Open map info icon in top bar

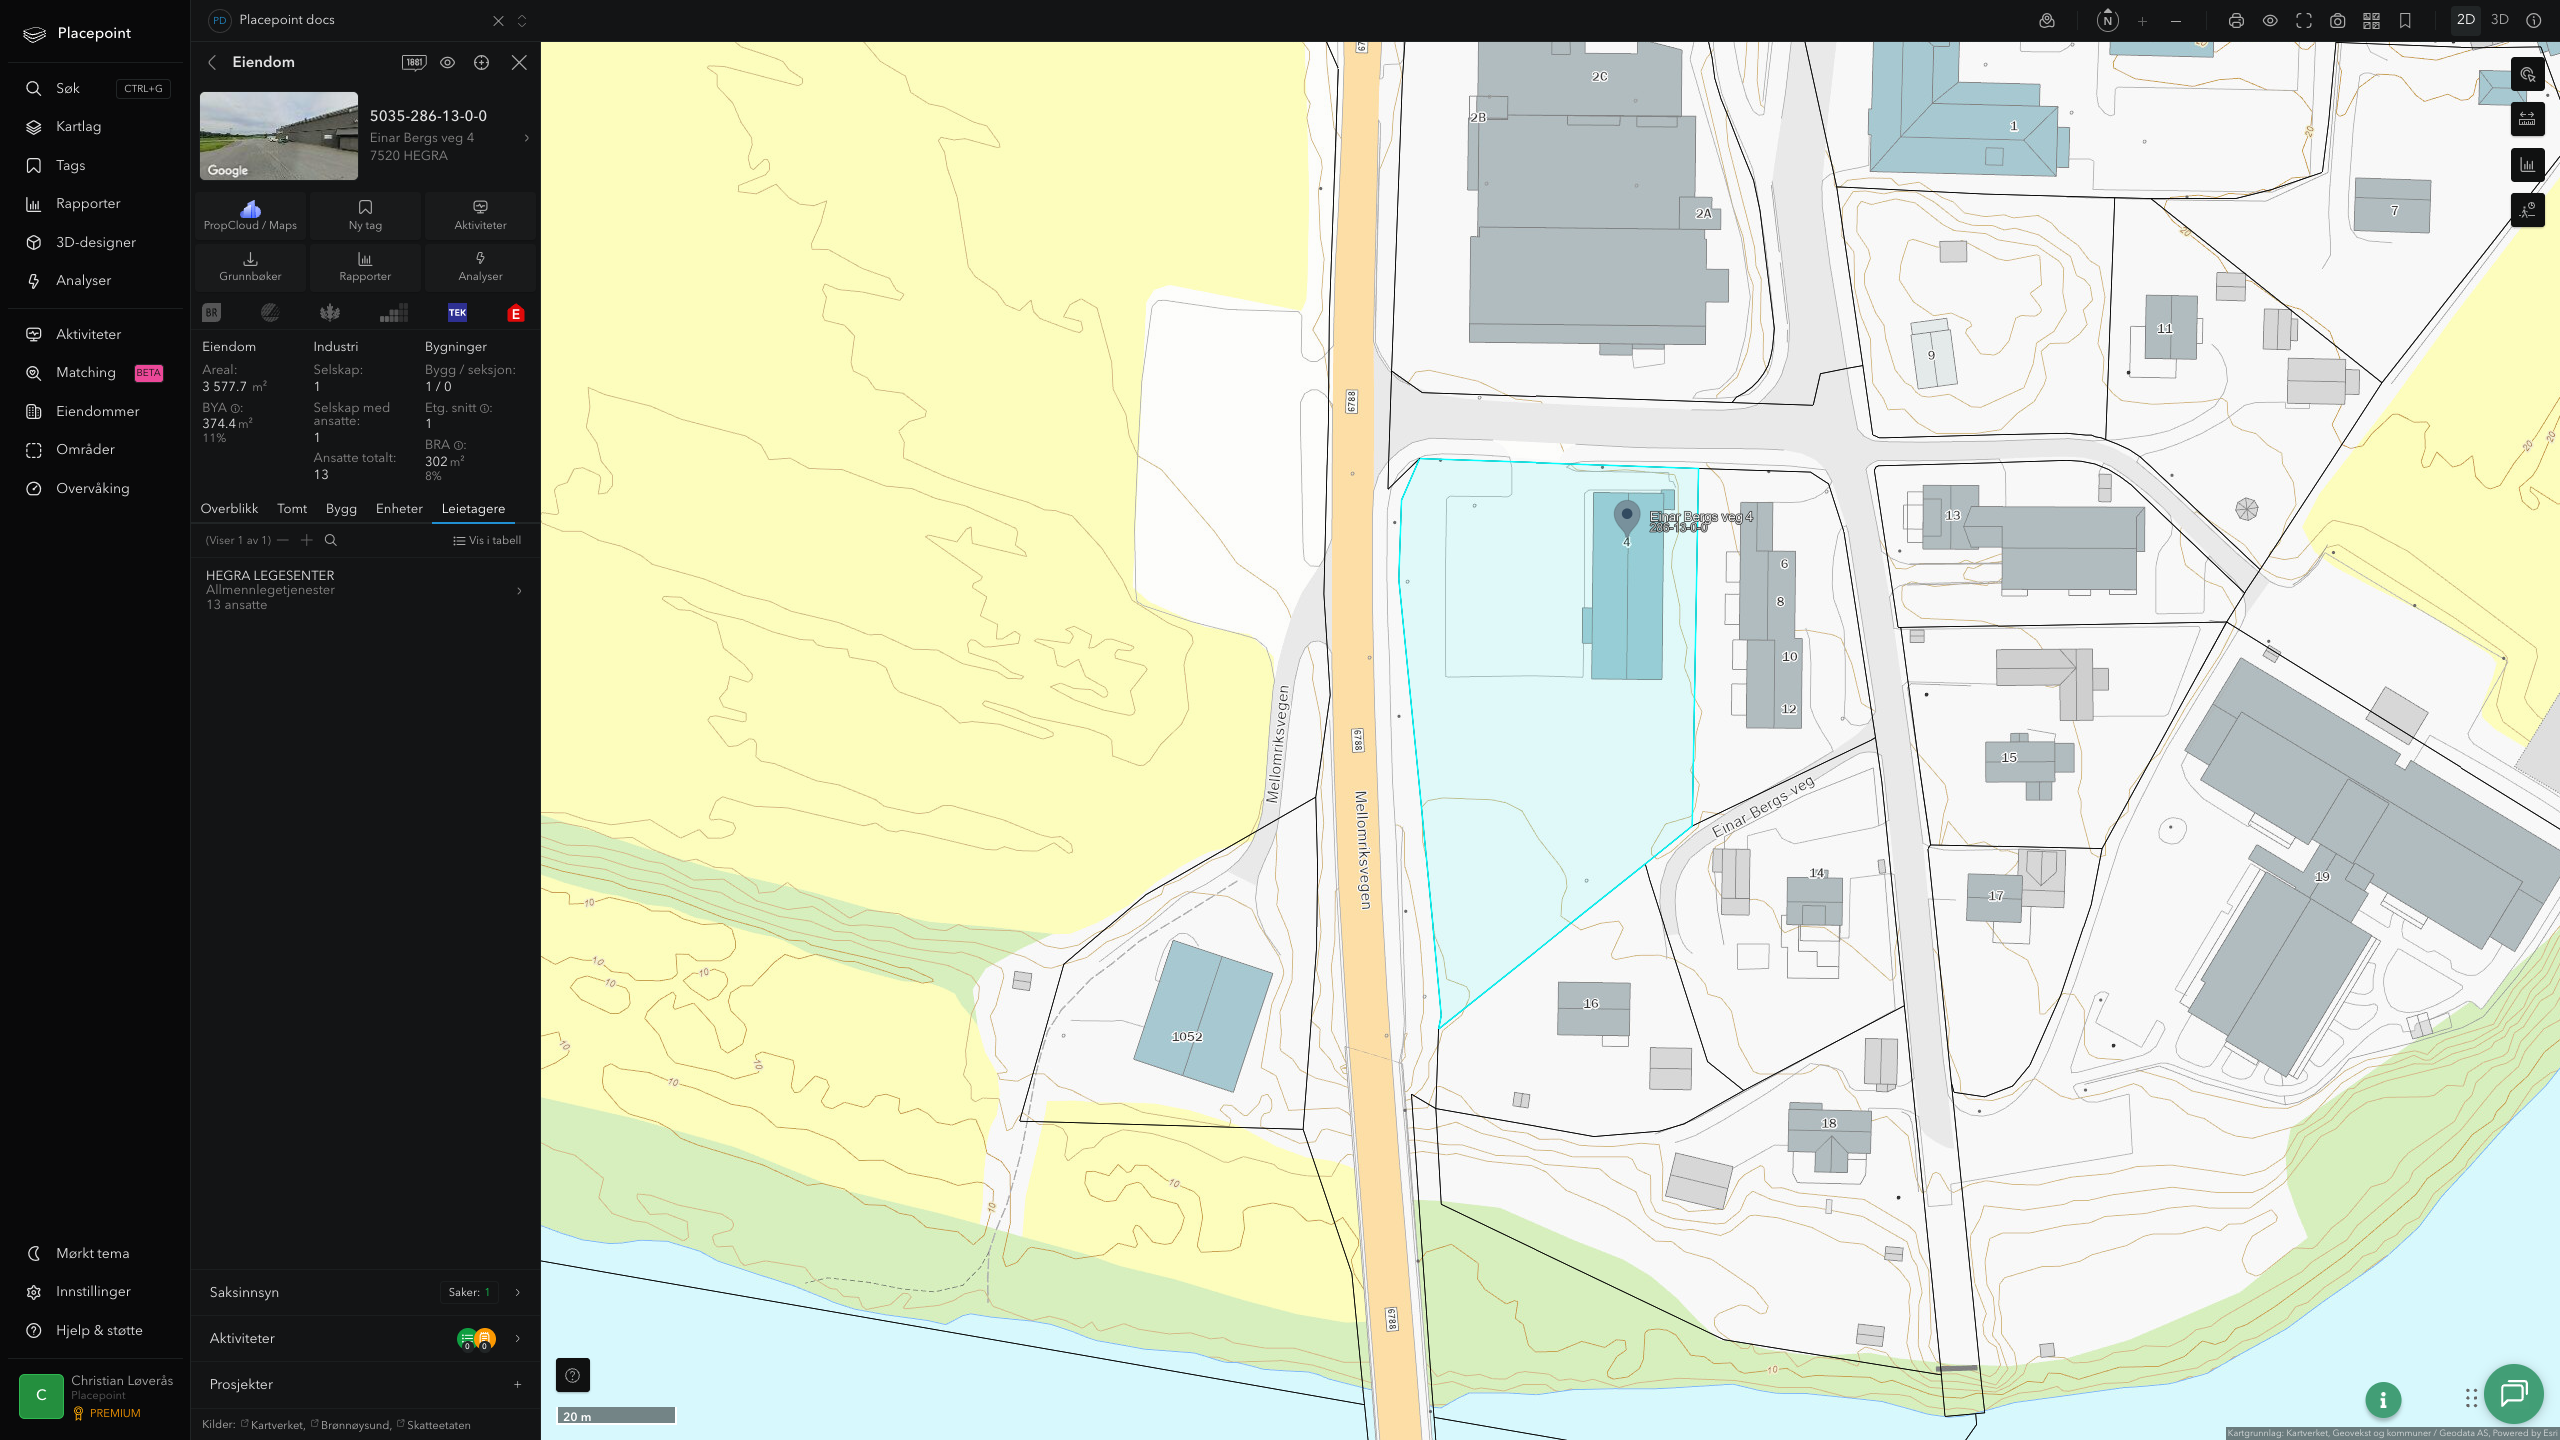[x=2533, y=20]
